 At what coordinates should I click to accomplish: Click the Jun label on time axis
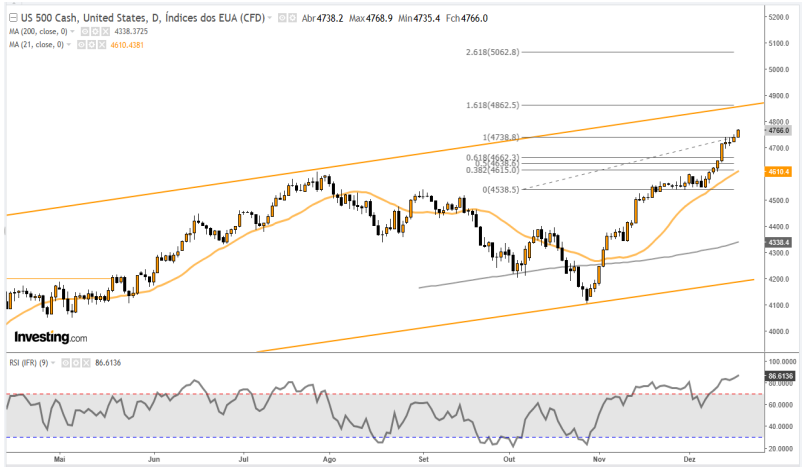(x=154, y=459)
